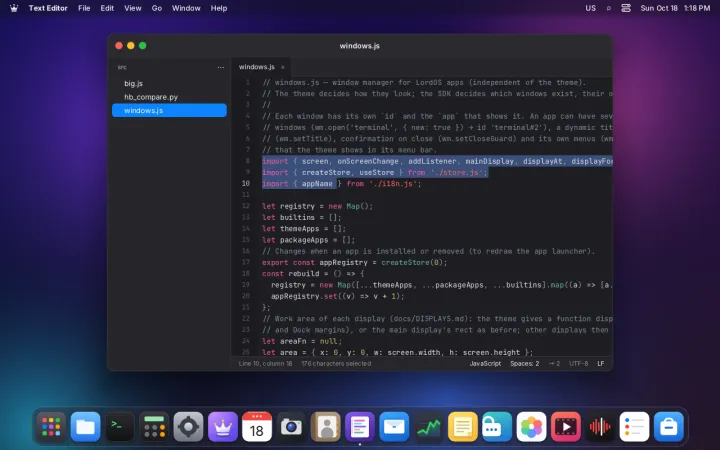Screen dimensions: 720x450
Task: Open the src sidebar three-dot menu
Action: (x=221, y=67)
